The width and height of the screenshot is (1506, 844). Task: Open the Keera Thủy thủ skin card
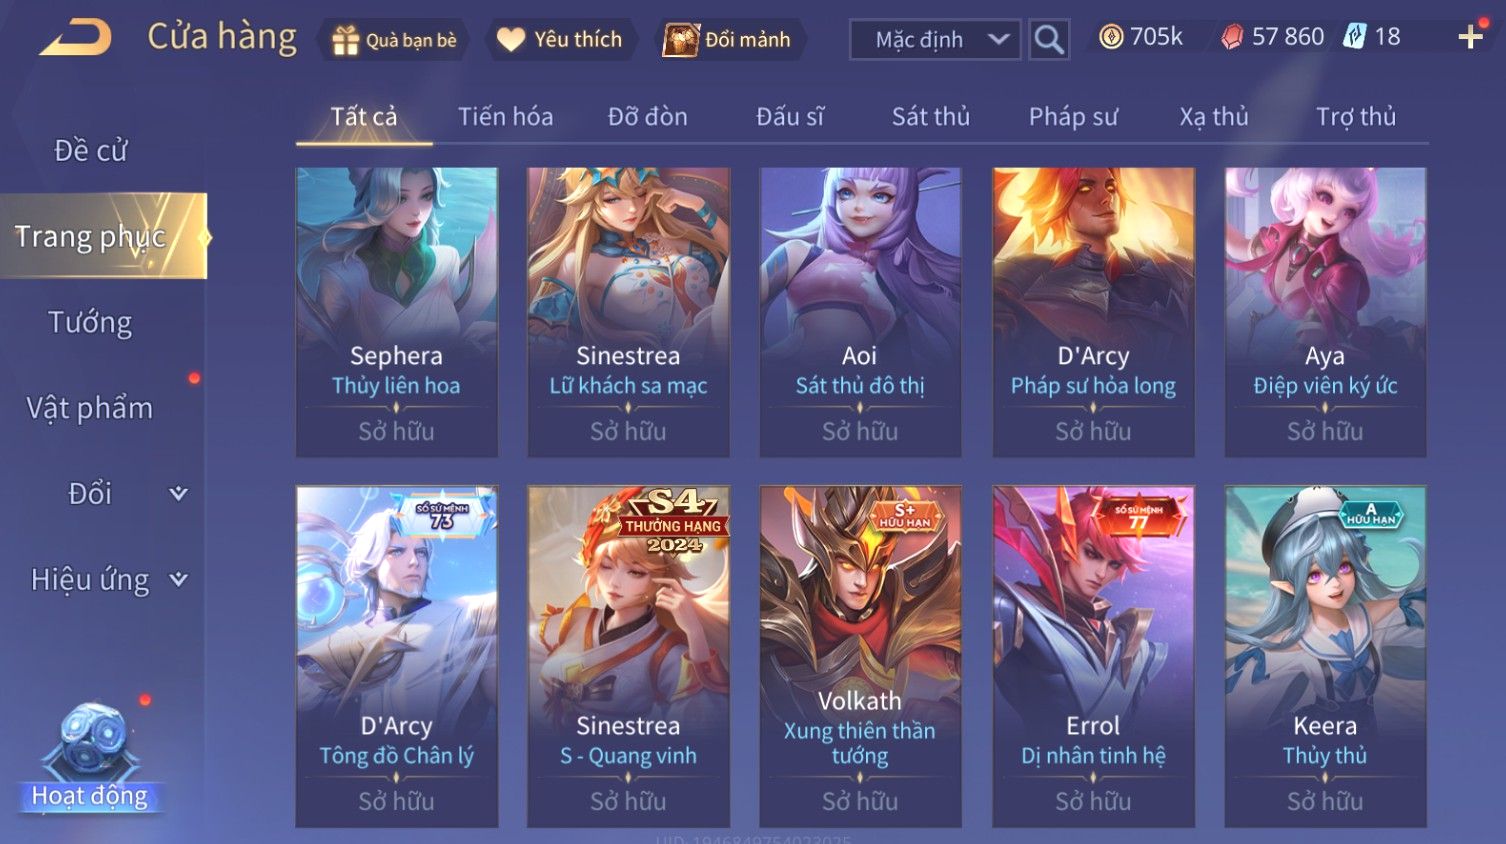[x=1325, y=656]
